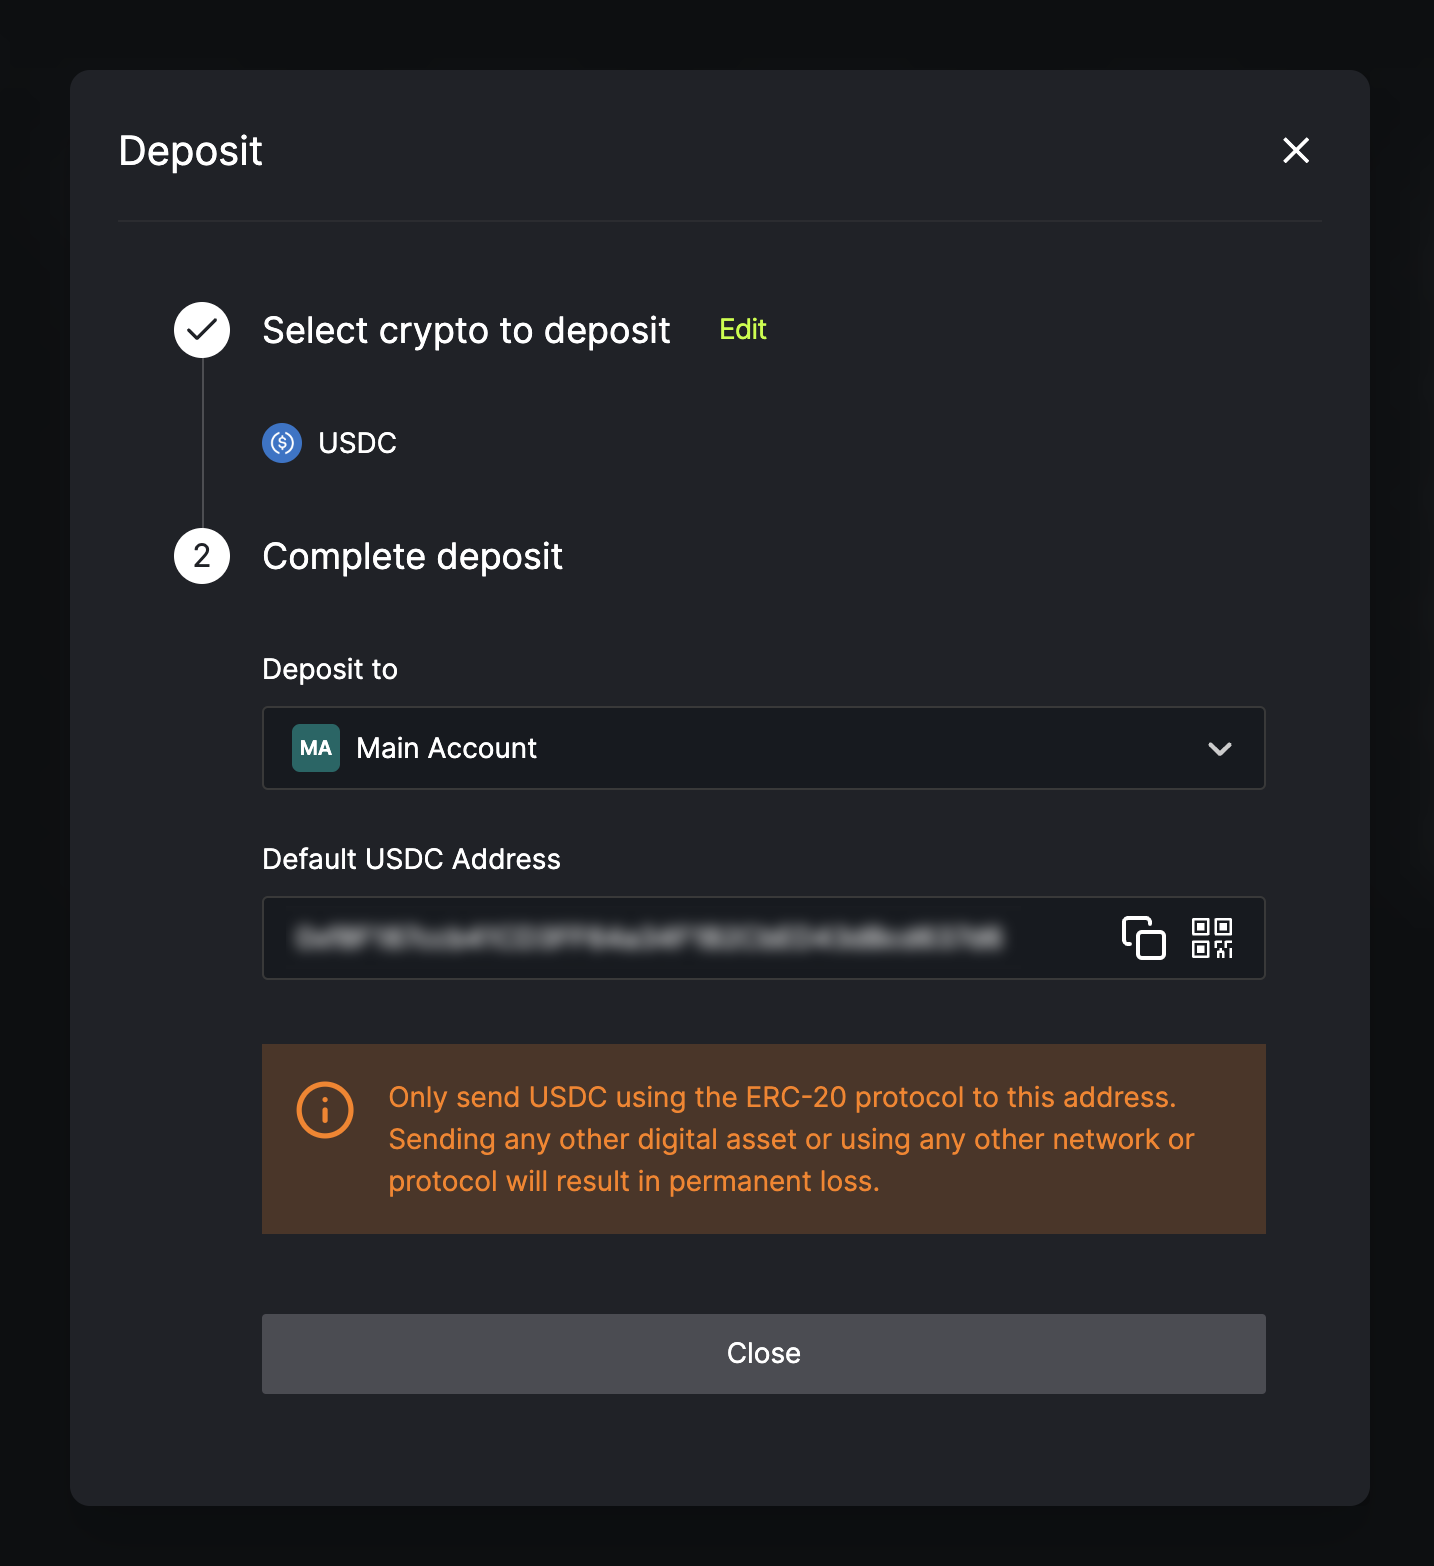
Task: Click the USDC currency label
Action: (x=357, y=443)
